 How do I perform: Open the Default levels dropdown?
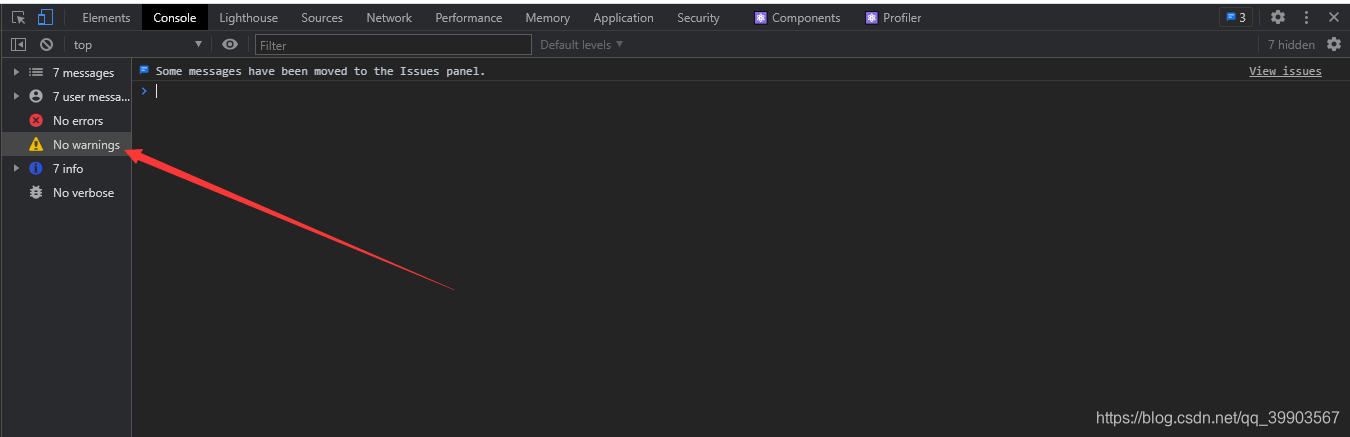pos(582,44)
